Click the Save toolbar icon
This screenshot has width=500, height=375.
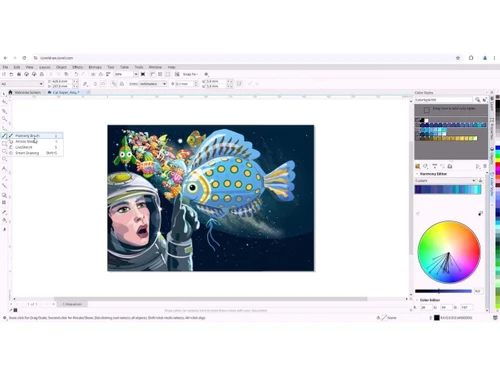pyautogui.click(x=19, y=74)
